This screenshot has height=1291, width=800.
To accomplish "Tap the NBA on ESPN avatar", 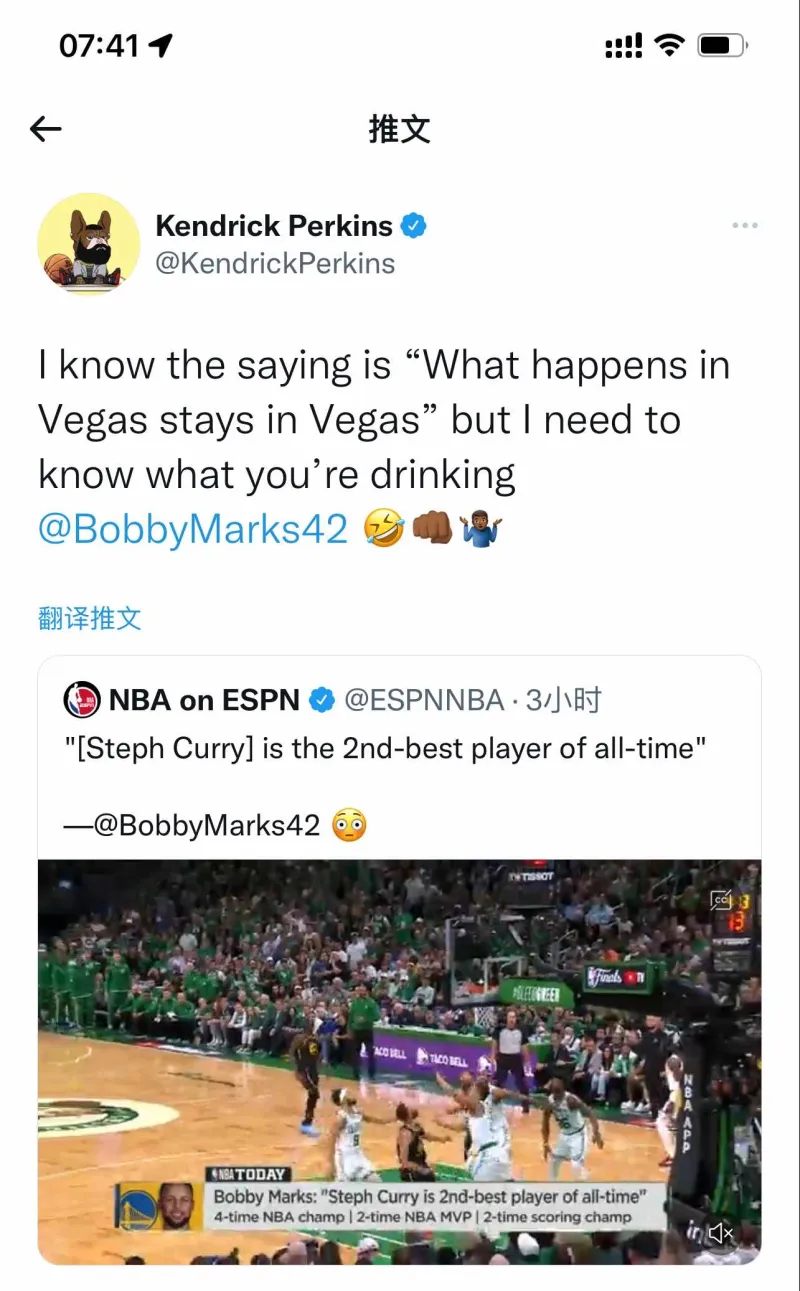I will [82, 700].
